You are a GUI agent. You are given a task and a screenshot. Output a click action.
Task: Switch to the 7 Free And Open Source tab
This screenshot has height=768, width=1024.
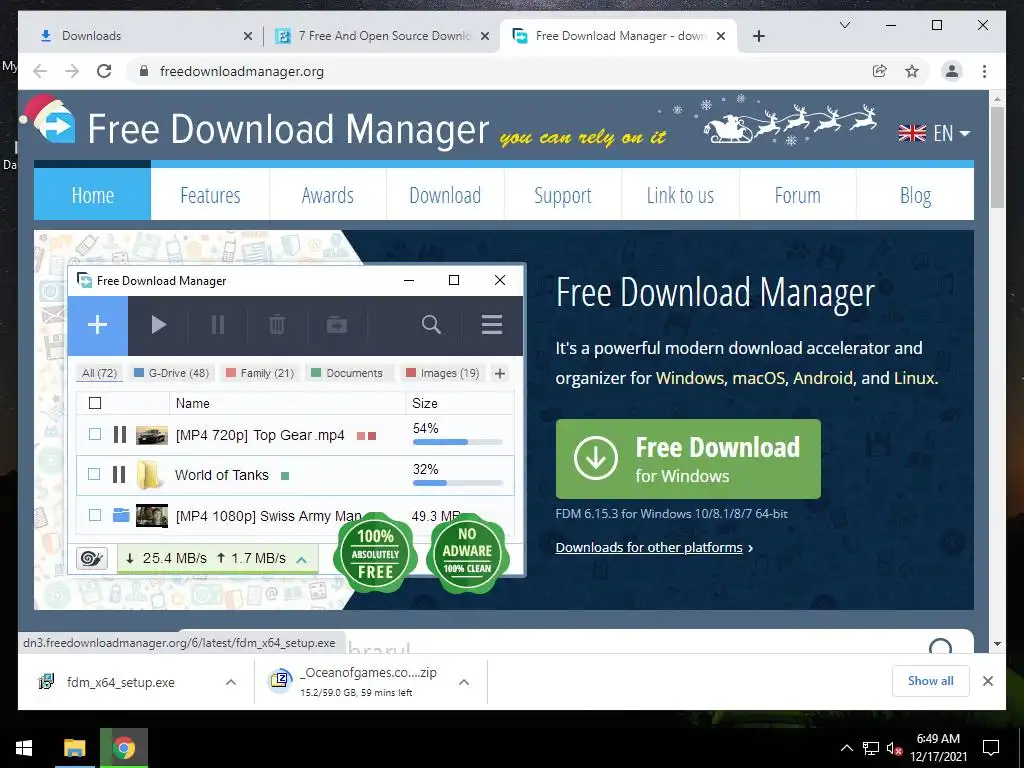click(x=382, y=36)
